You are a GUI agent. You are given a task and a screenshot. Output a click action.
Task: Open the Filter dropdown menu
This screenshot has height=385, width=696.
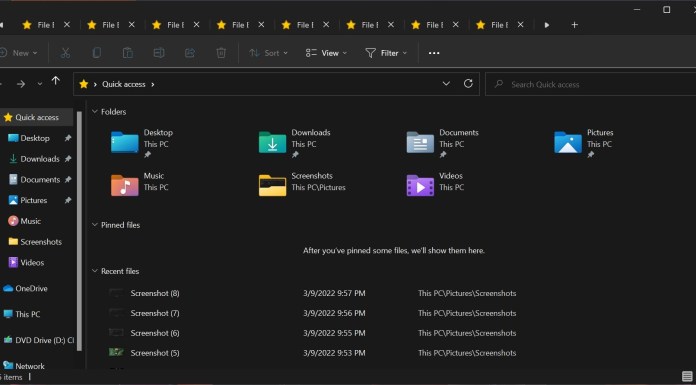tap(386, 53)
